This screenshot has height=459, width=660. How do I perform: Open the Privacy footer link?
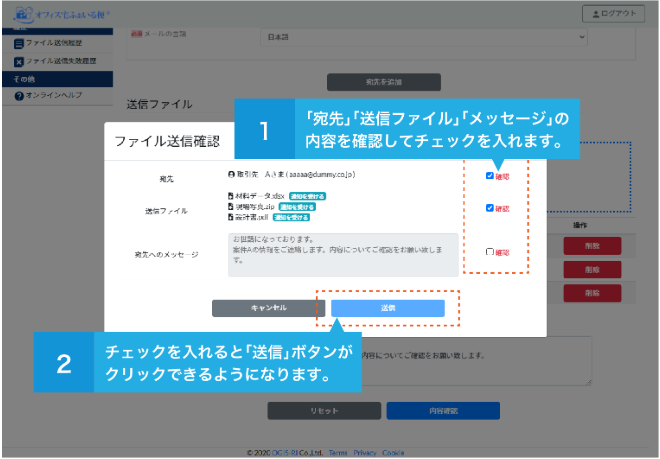point(365,453)
